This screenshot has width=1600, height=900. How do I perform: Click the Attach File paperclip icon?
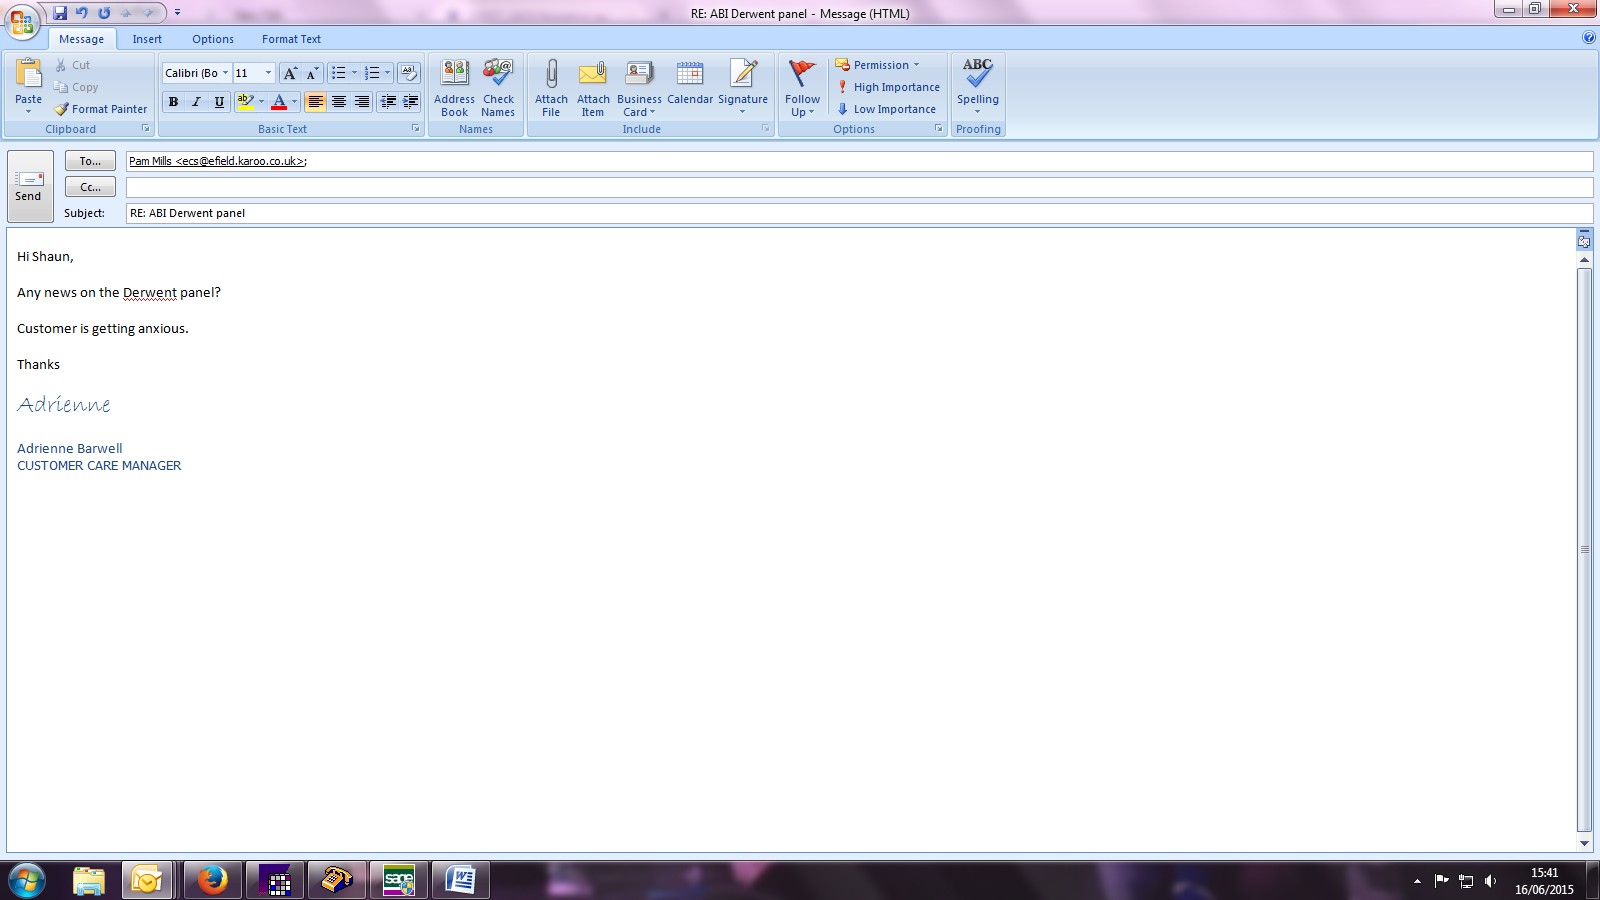[551, 75]
